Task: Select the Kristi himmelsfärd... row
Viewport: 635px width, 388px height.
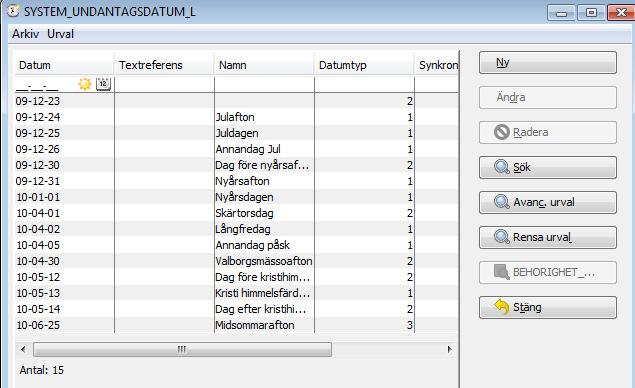Action: (x=237, y=293)
